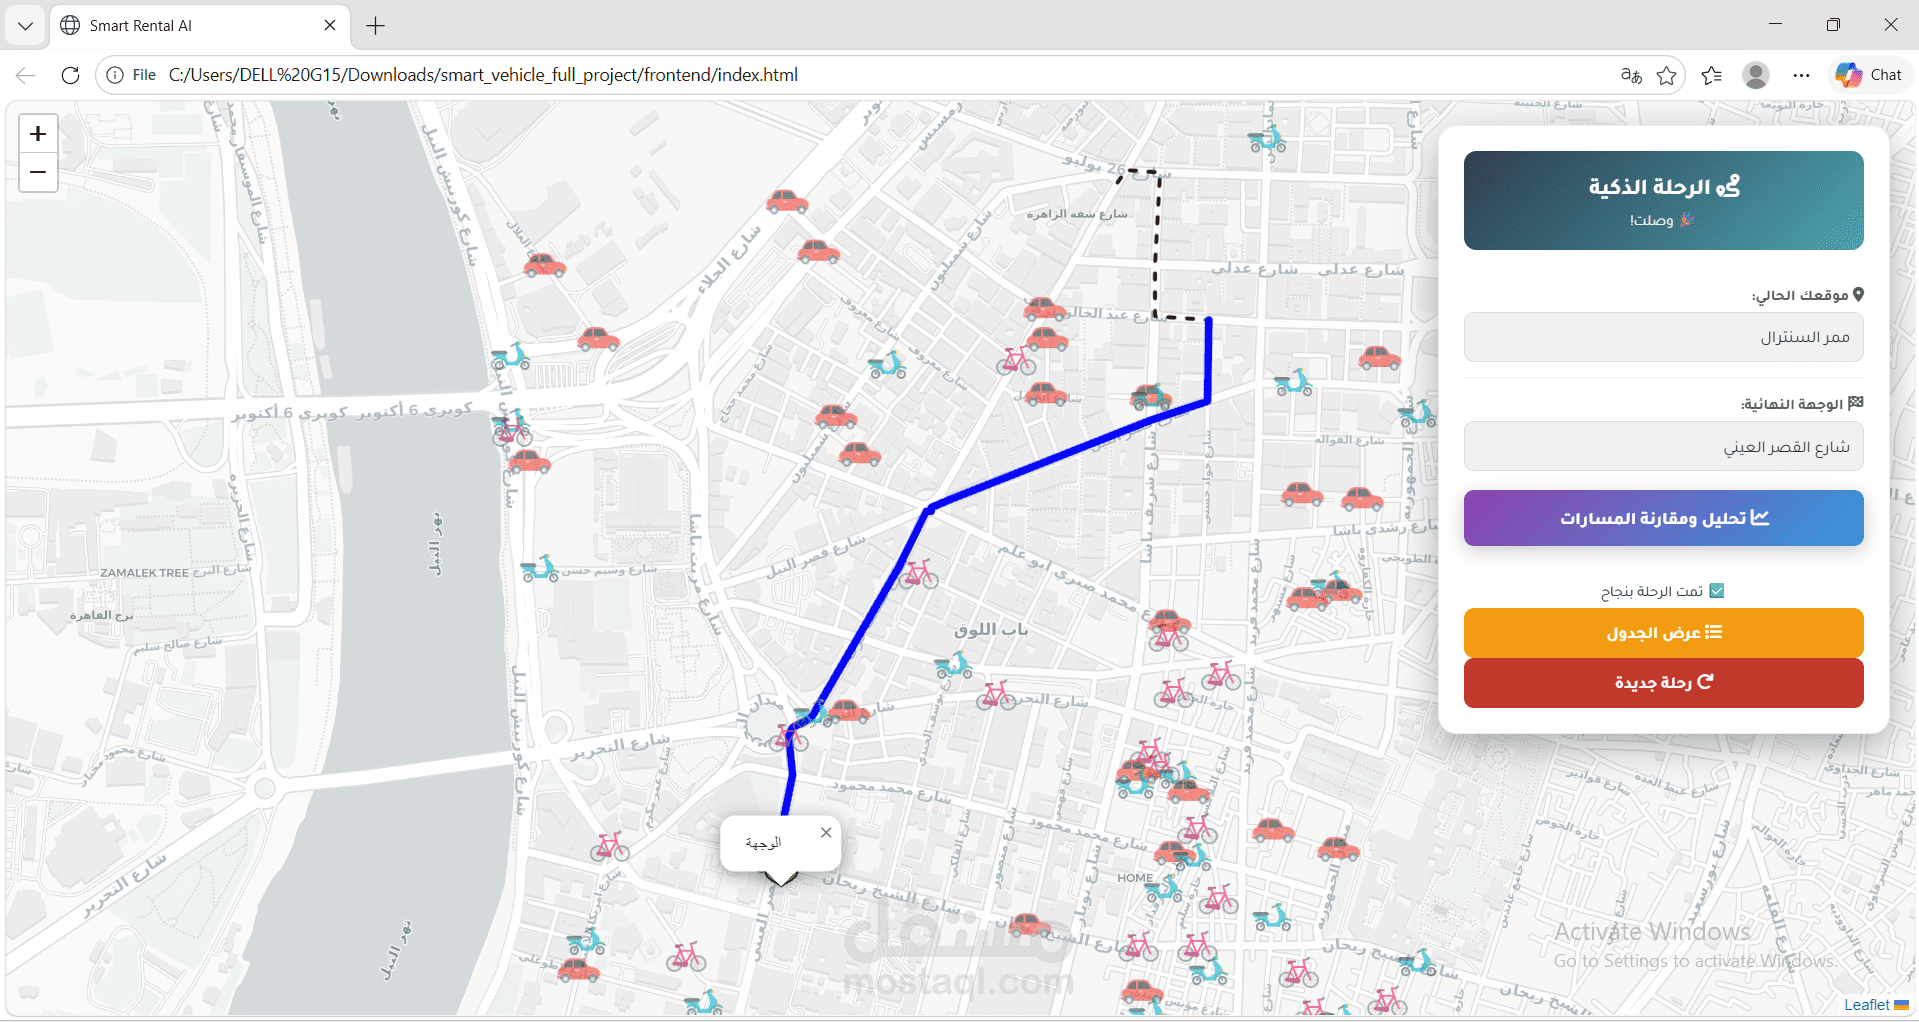Open the Copilot Chat button
1919x1022 pixels.
(1869, 75)
